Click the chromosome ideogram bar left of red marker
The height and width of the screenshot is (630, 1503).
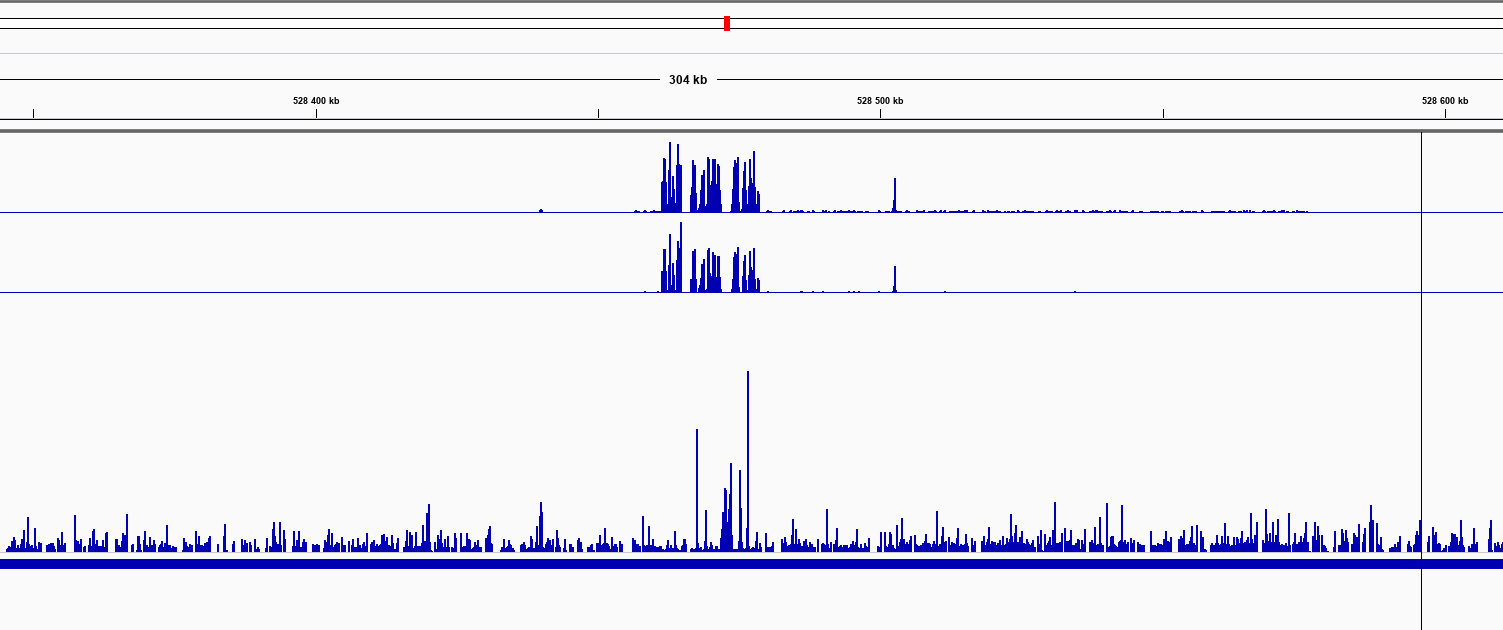coord(360,23)
